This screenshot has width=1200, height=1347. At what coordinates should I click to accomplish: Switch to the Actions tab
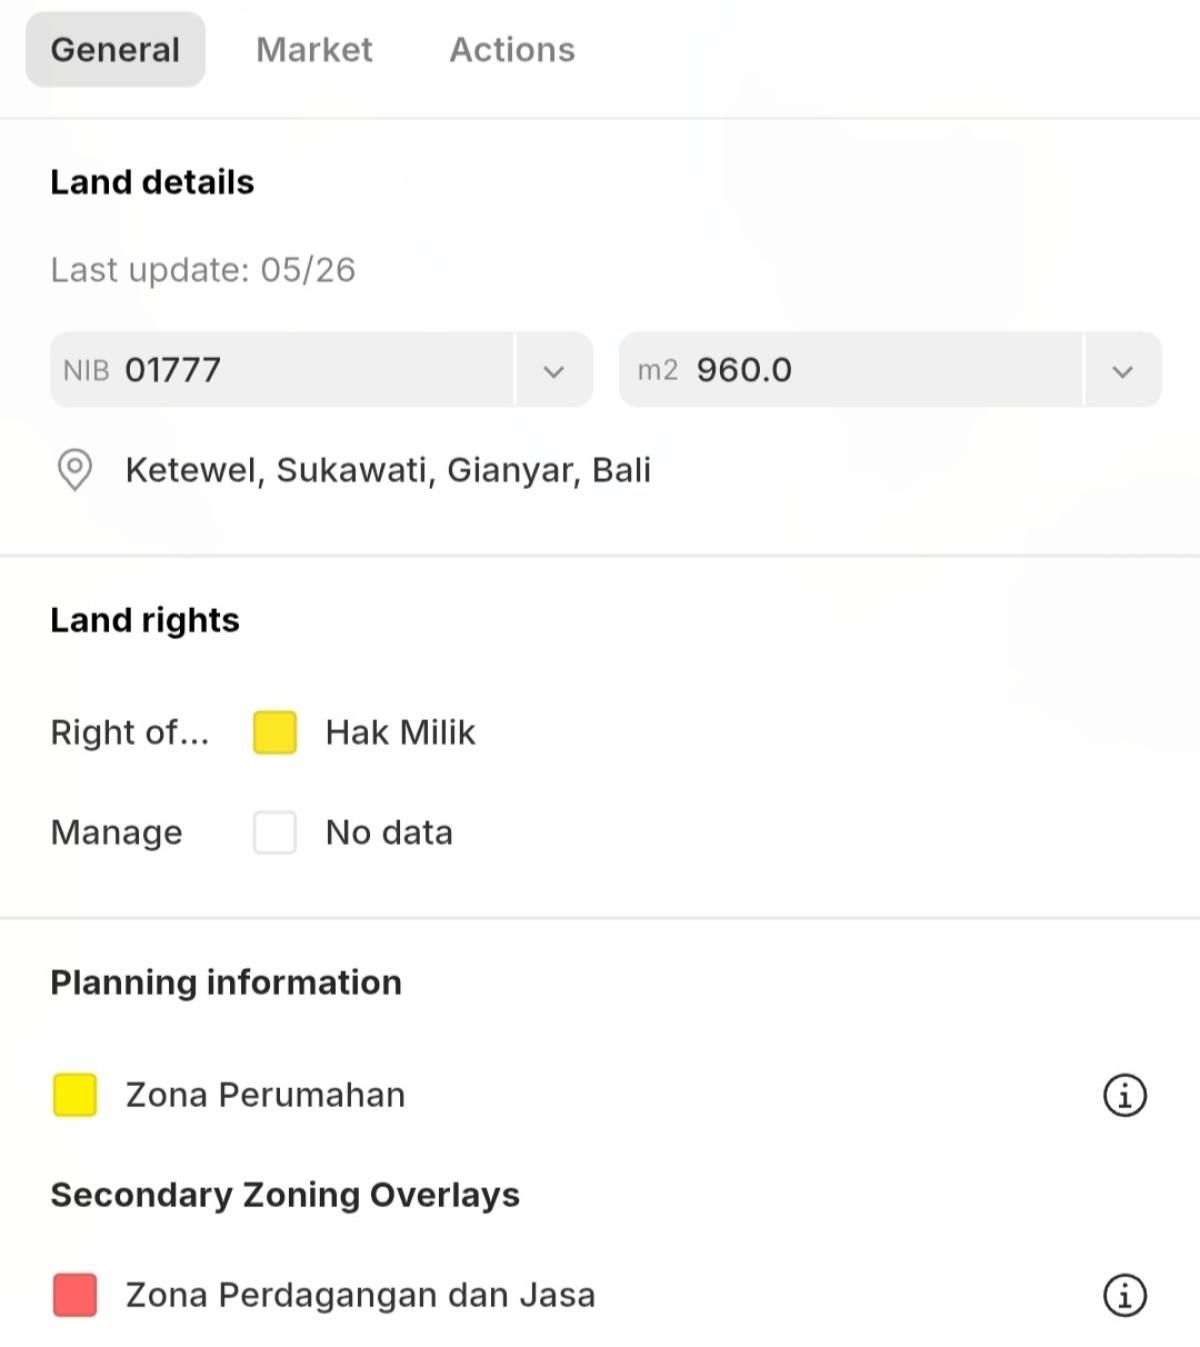512,50
